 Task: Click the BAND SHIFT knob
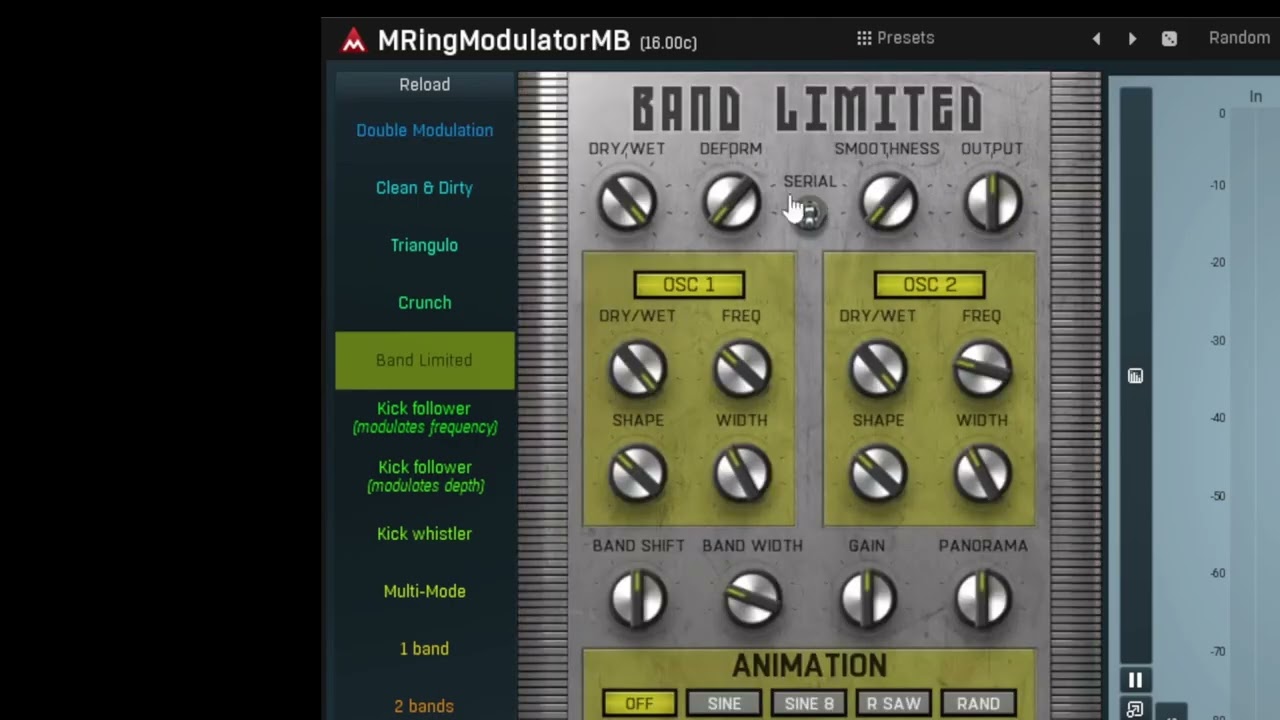pos(638,598)
